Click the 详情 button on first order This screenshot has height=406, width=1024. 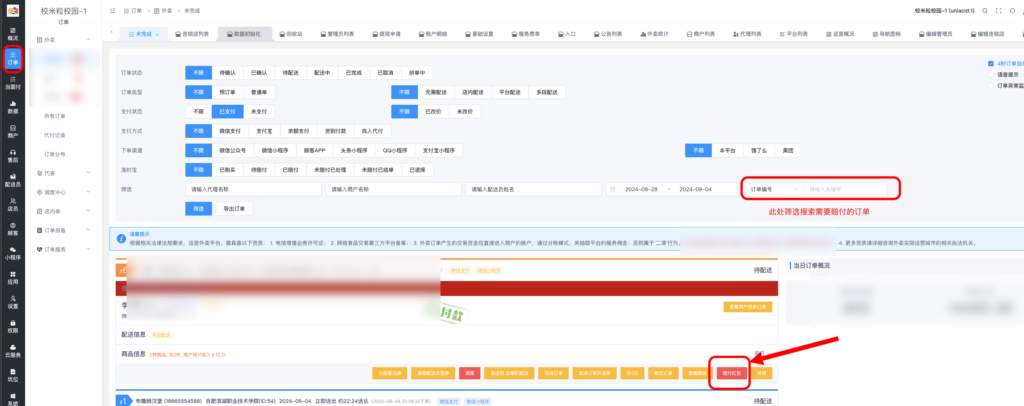point(761,373)
